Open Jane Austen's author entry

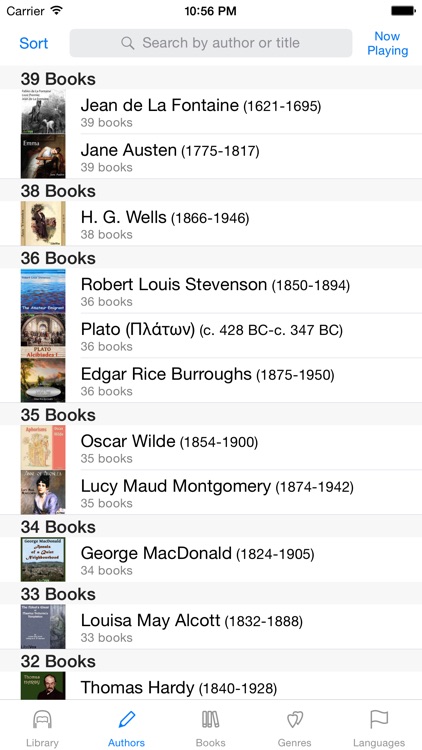point(211,156)
